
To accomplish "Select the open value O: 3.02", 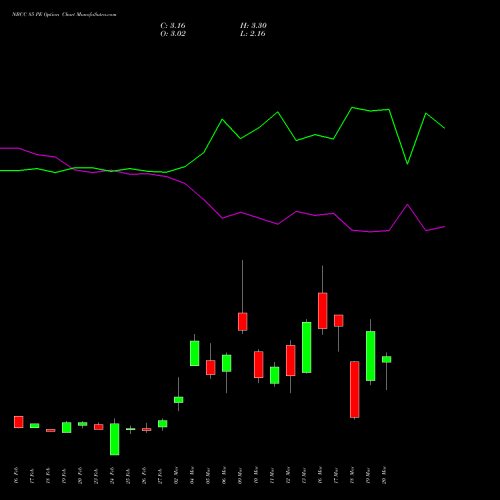I will (x=173, y=34).
